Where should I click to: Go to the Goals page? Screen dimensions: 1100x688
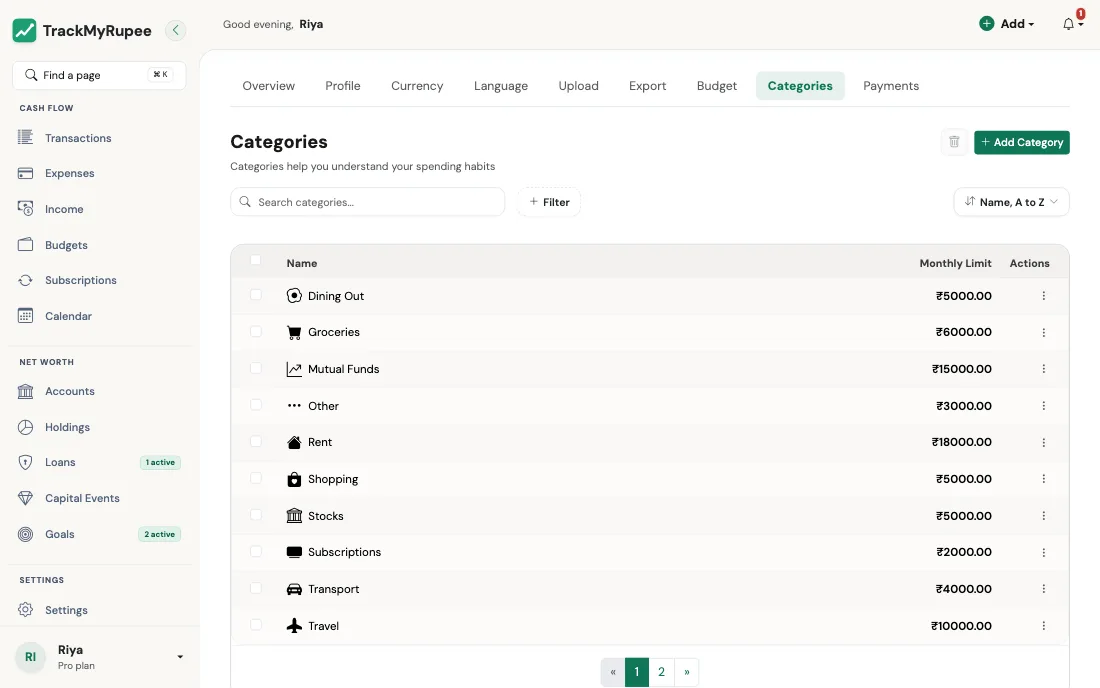pos(60,534)
